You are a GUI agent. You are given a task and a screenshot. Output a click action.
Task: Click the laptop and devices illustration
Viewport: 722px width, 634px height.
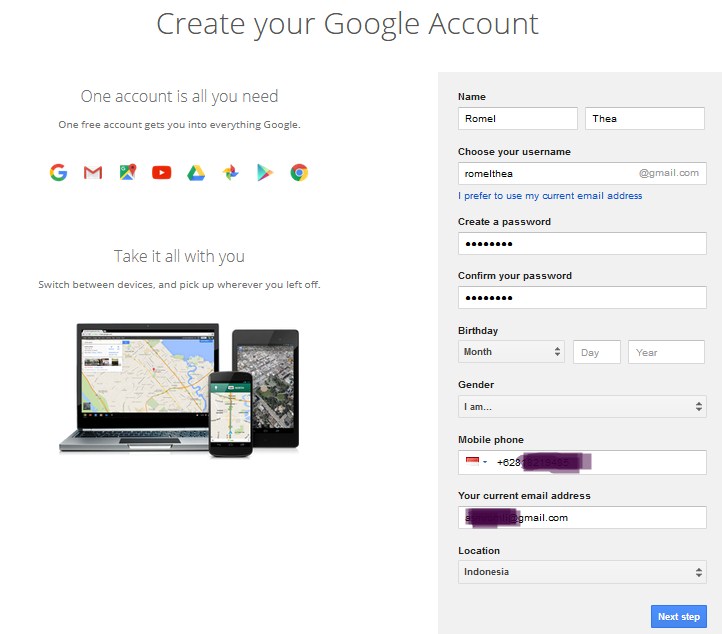(179, 390)
